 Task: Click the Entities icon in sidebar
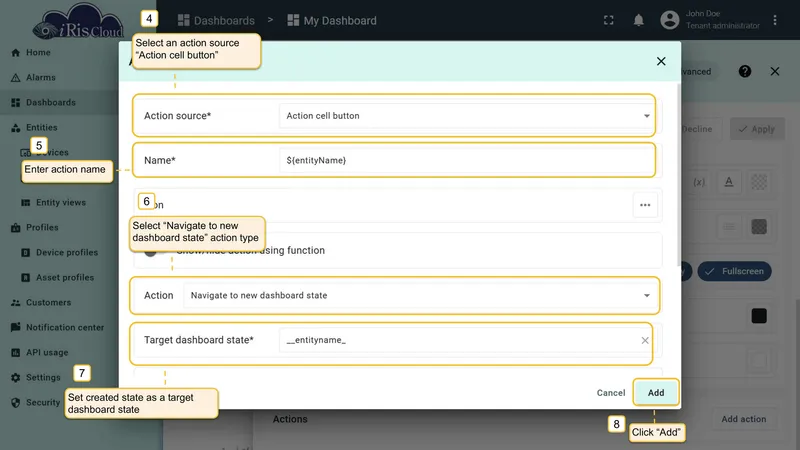tap(15, 128)
